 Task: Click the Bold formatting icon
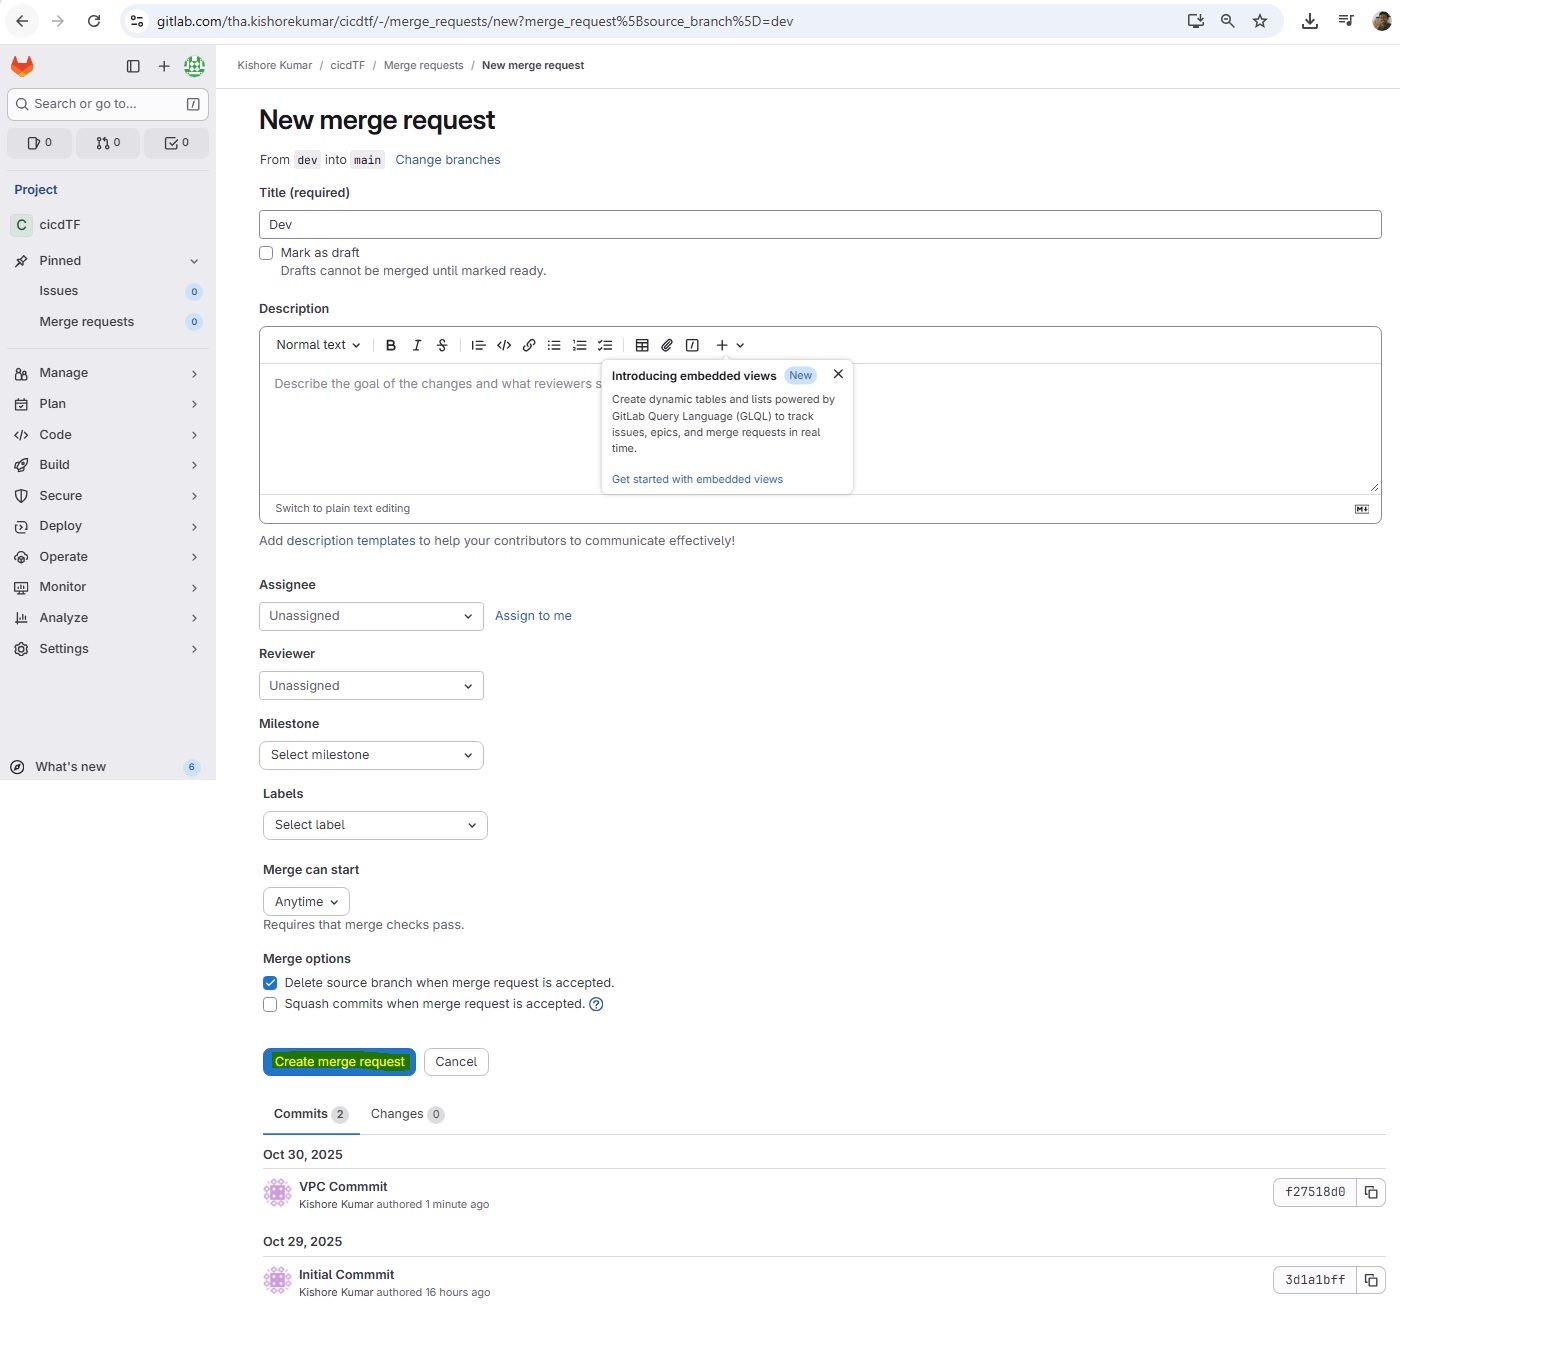point(391,345)
